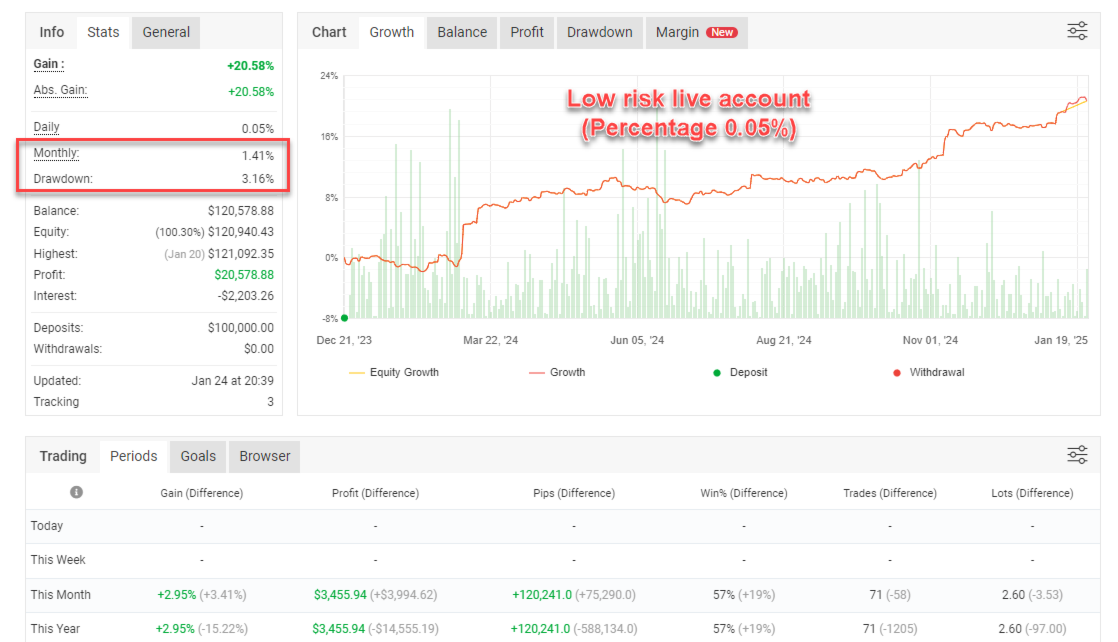Click the info icon in the Periods table
The width and height of the screenshot is (1118, 642).
tap(76, 492)
